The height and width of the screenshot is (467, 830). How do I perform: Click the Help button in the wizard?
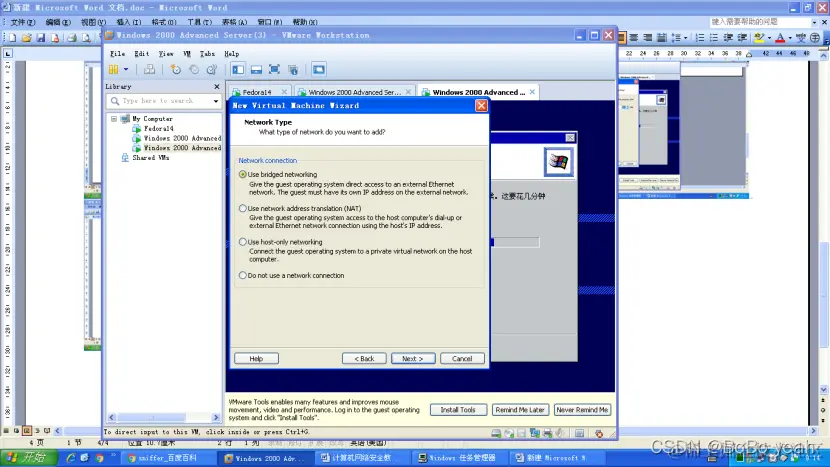click(256, 358)
